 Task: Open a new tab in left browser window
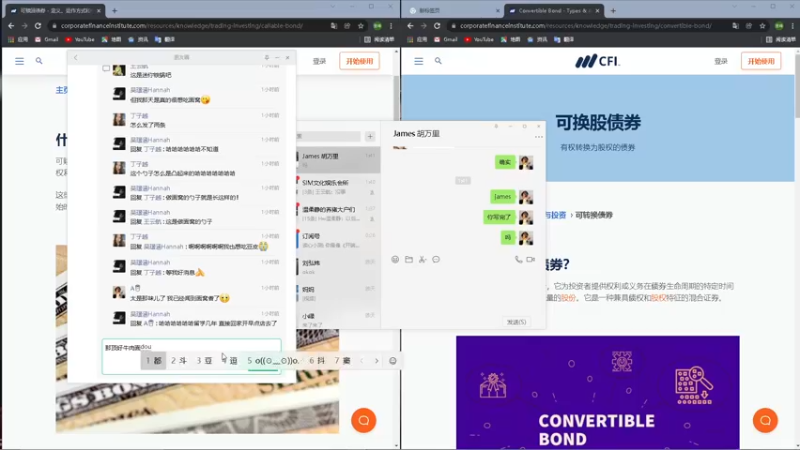click(114, 10)
